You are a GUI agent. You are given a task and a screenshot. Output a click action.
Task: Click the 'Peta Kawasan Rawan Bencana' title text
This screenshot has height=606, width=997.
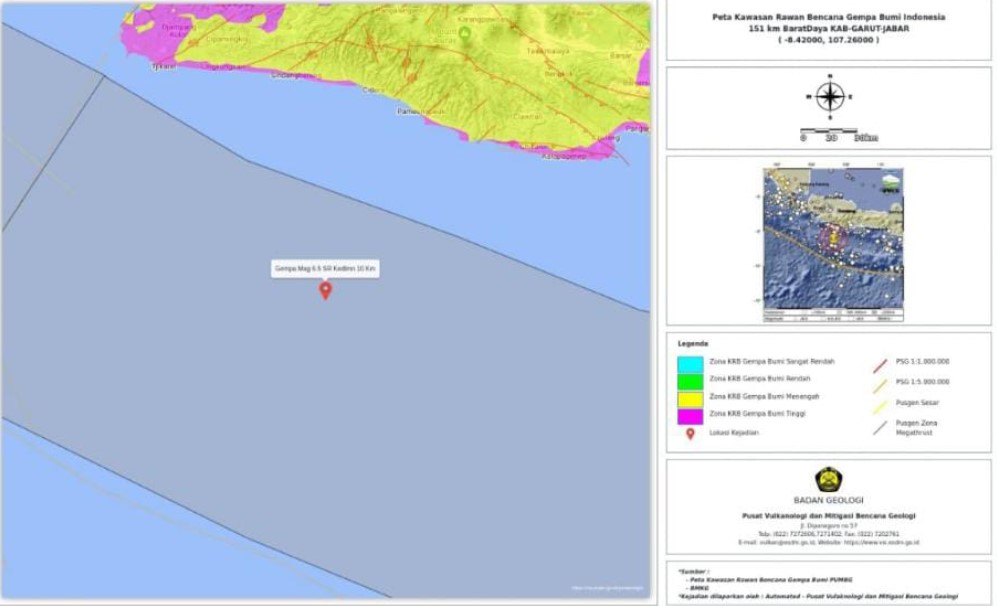pos(829,17)
